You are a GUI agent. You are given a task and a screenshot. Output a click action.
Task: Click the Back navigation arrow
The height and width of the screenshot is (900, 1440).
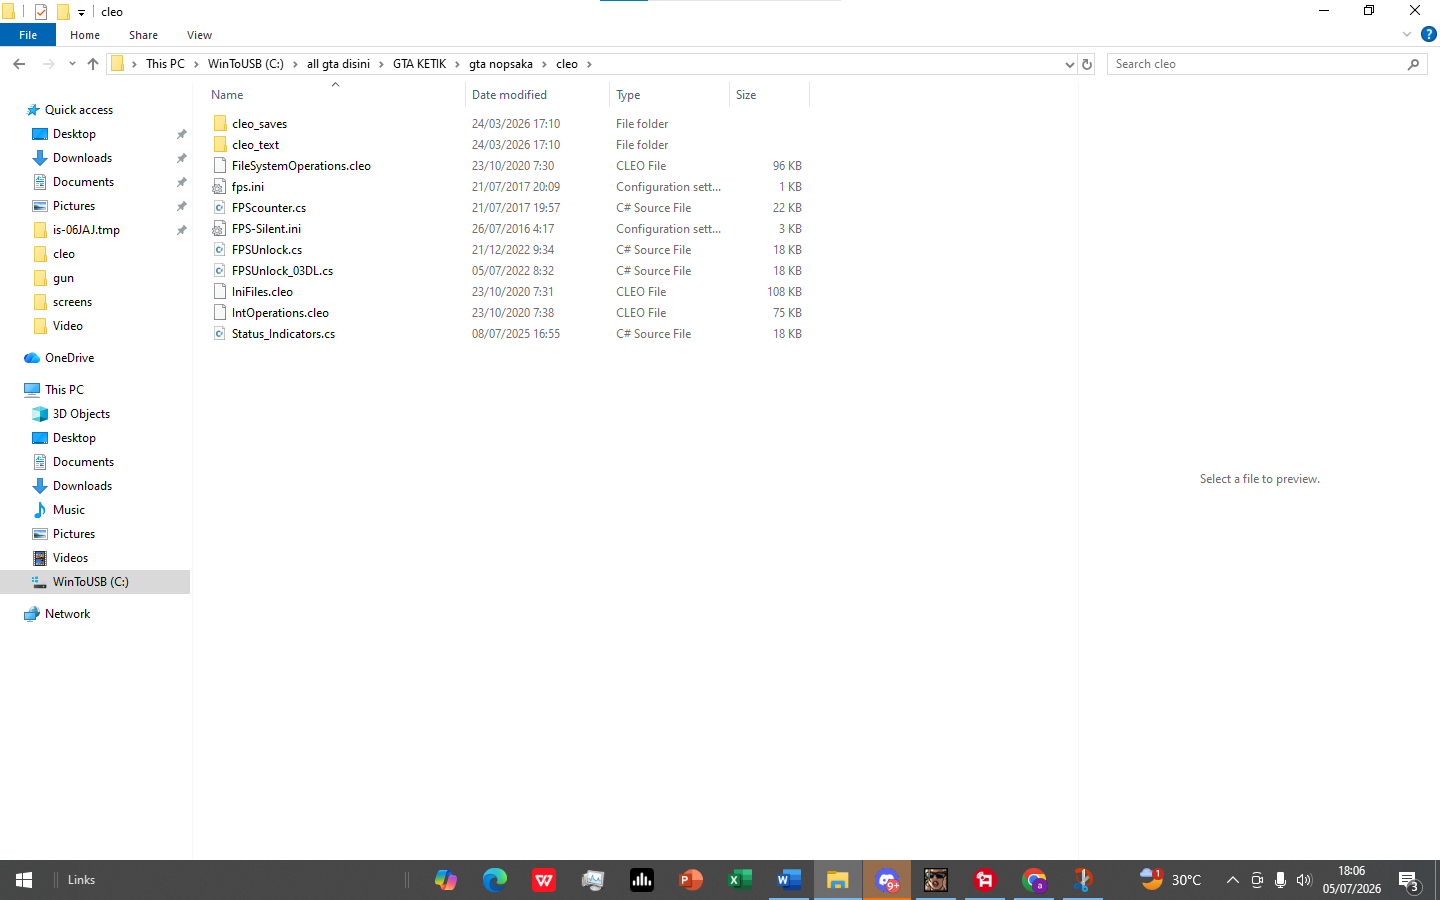point(19,64)
